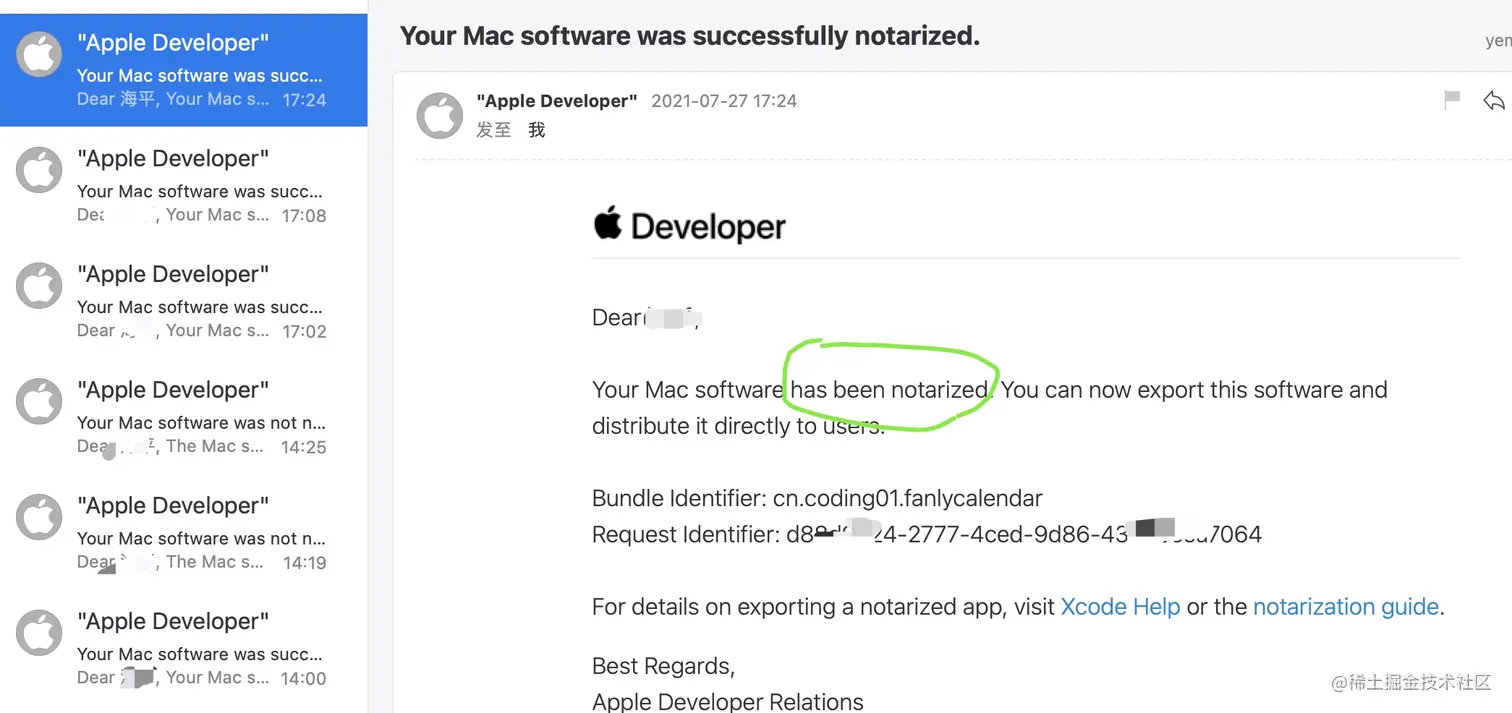Click Apple avatar of 17:08 email
The width and height of the screenshot is (1512, 713).
[40, 170]
